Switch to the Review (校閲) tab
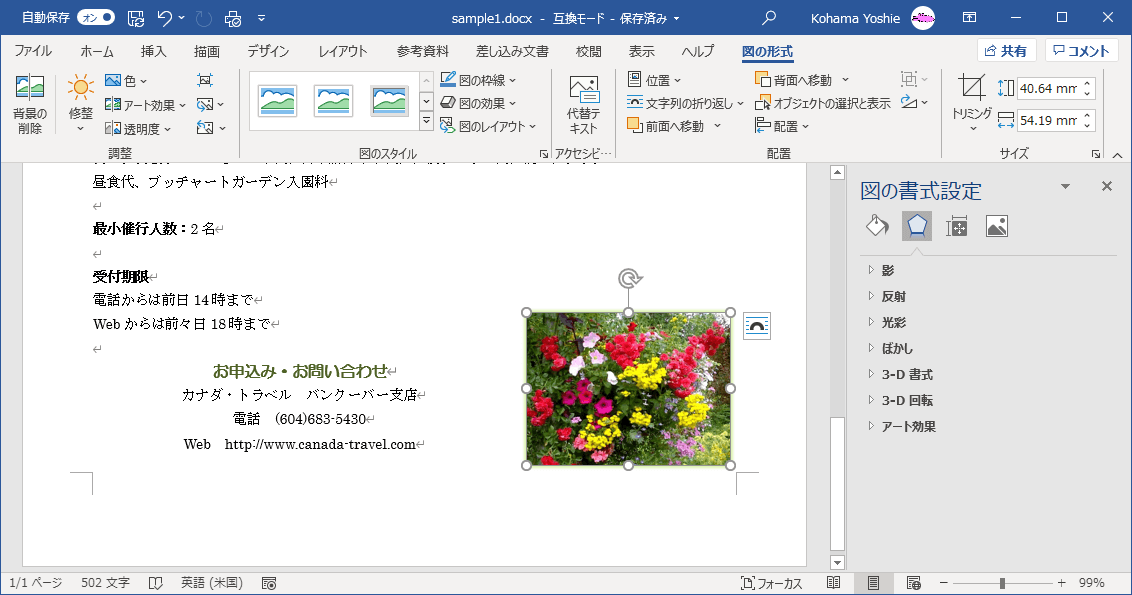 click(x=588, y=51)
